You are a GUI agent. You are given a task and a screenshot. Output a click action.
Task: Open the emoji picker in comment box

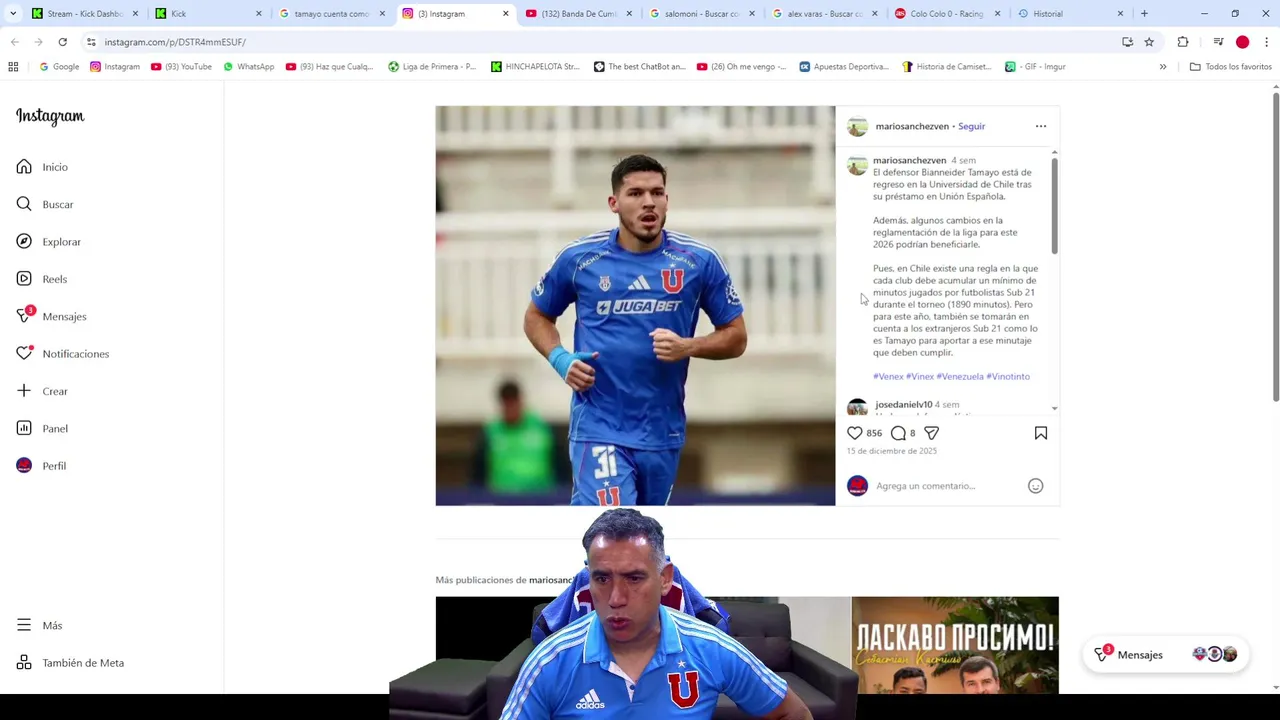click(x=1036, y=486)
